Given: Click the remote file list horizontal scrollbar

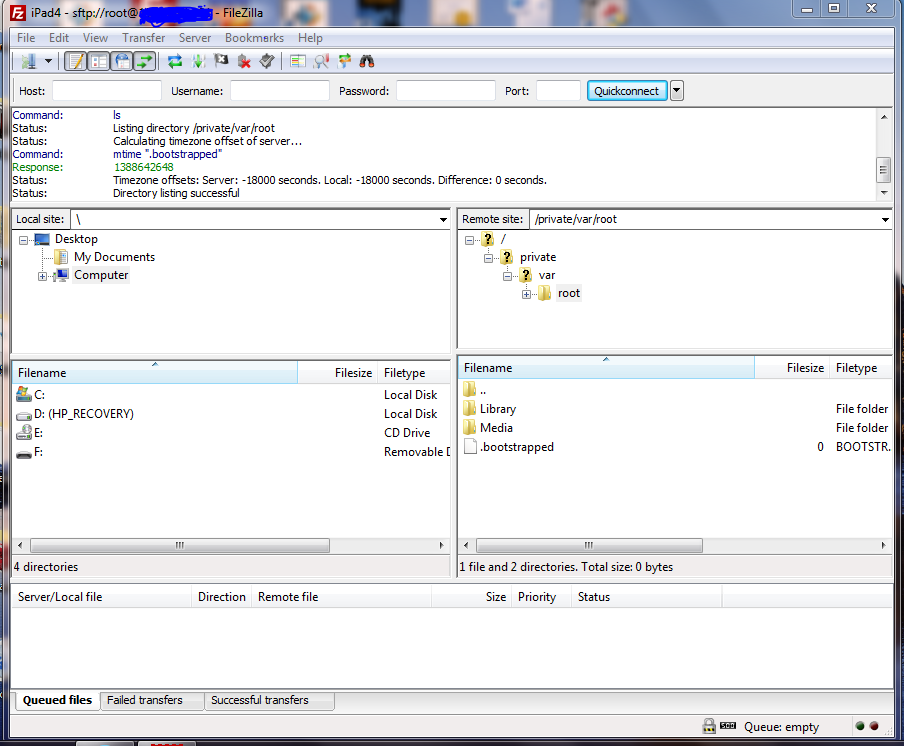Looking at the screenshot, I should click(589, 545).
